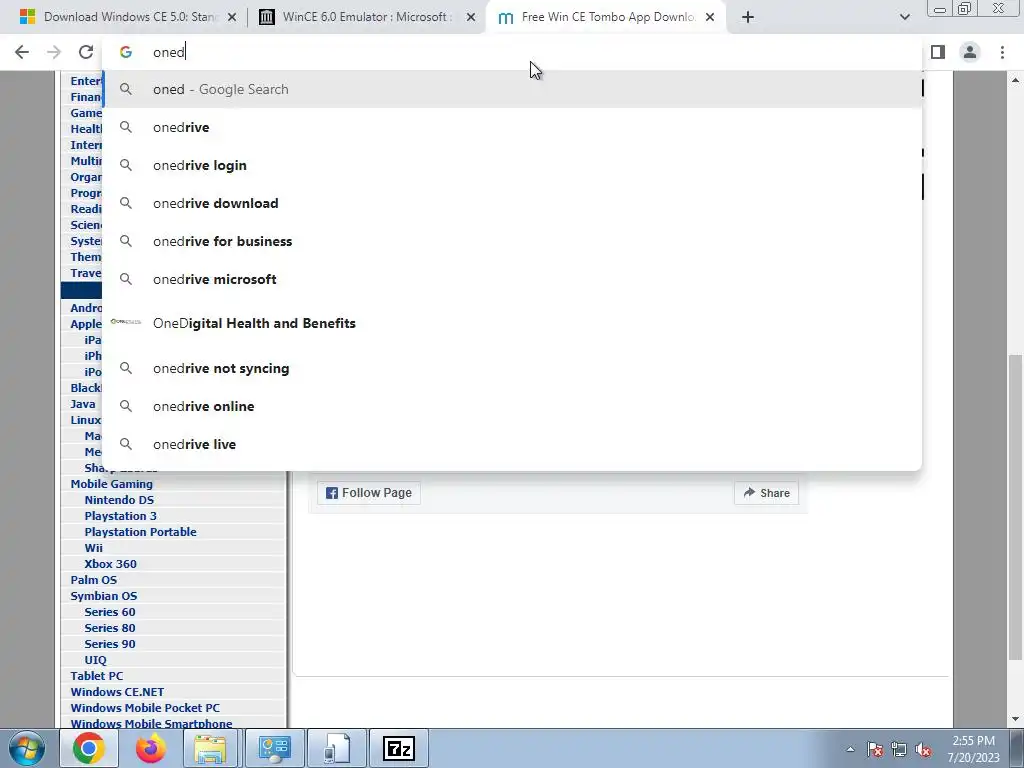This screenshot has width=1024, height=768.
Task: Open the mobile device taskbar icon
Action: pyautogui.click(x=337, y=748)
